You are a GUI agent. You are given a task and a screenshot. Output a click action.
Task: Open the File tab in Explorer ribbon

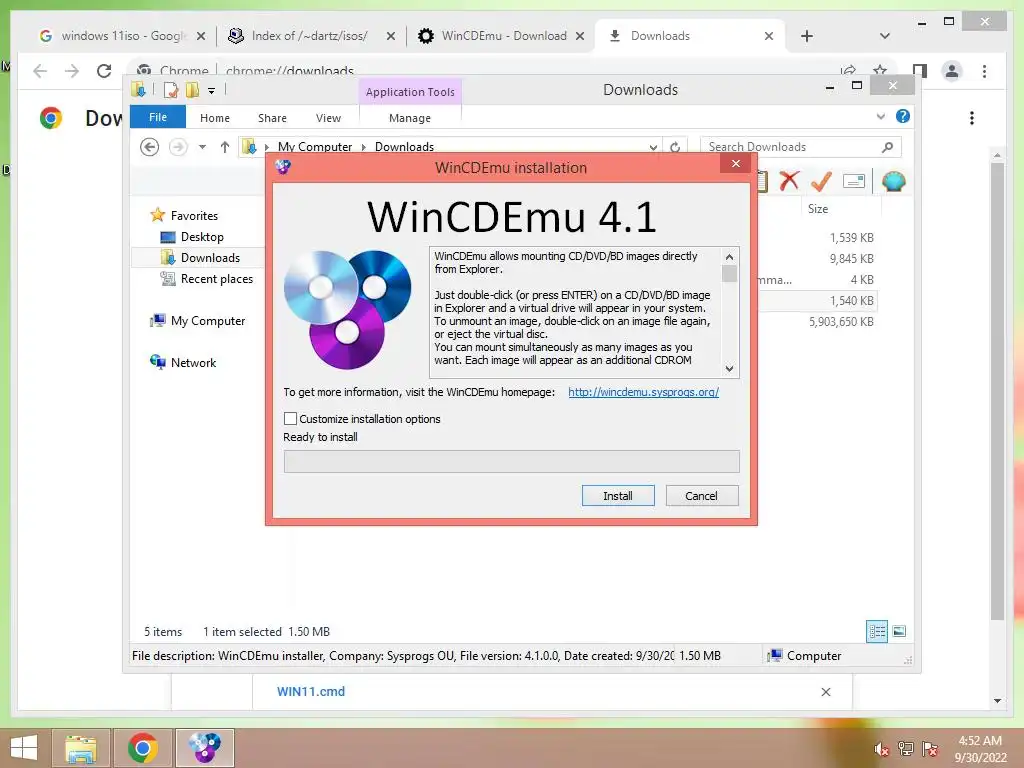(x=158, y=117)
